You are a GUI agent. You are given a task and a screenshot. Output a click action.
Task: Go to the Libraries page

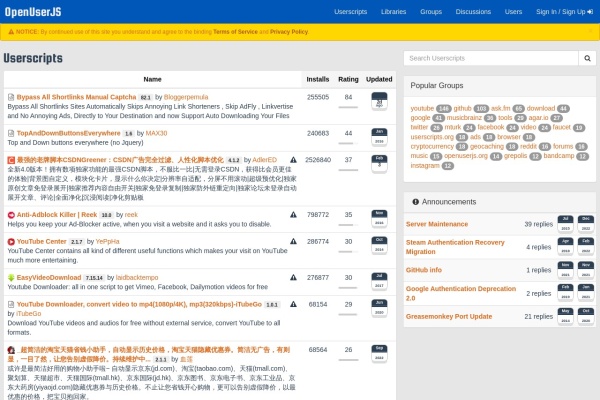coord(393,12)
